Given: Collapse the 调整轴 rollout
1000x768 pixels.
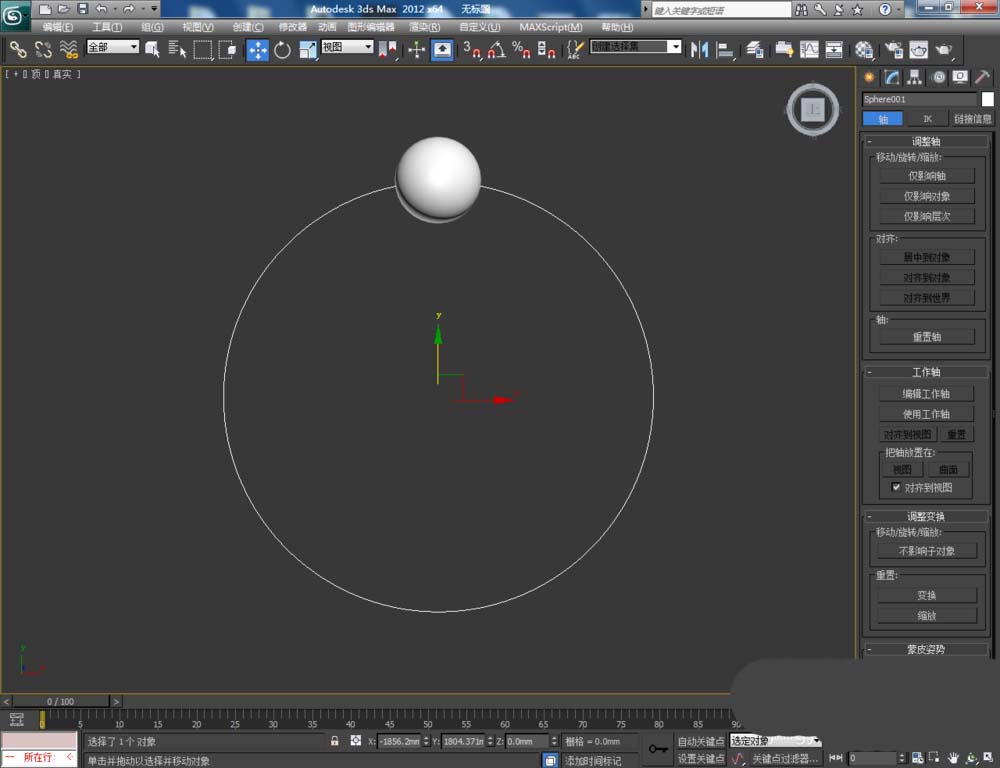Looking at the screenshot, I should point(926,142).
